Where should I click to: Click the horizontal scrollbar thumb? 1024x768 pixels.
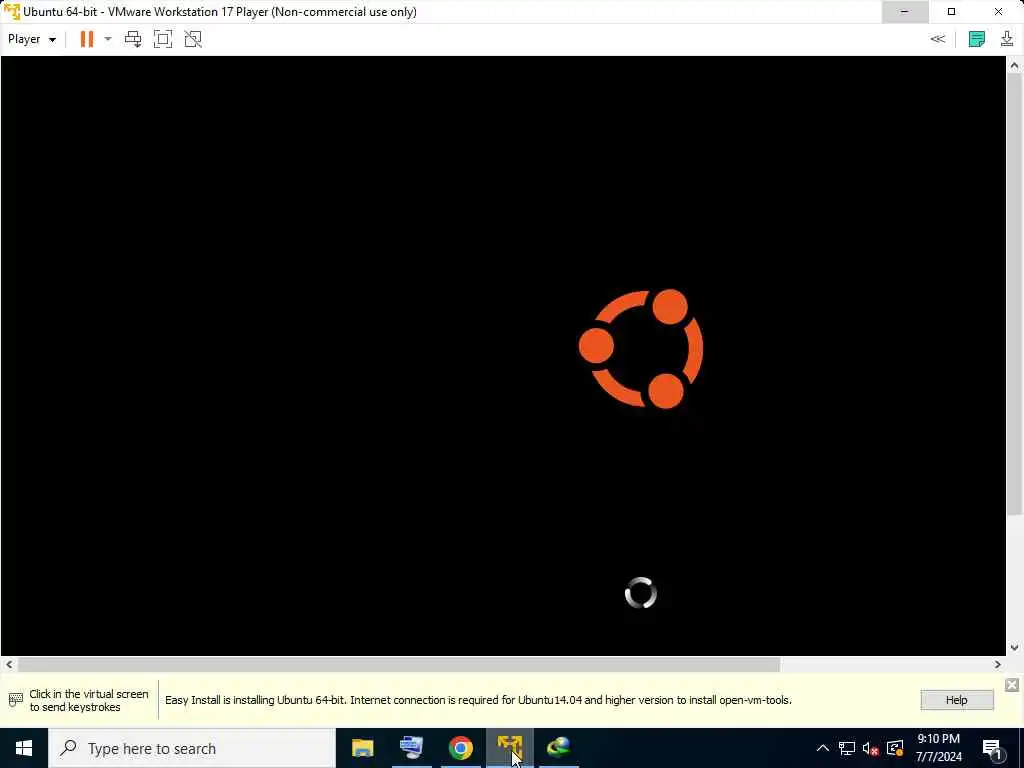398,664
